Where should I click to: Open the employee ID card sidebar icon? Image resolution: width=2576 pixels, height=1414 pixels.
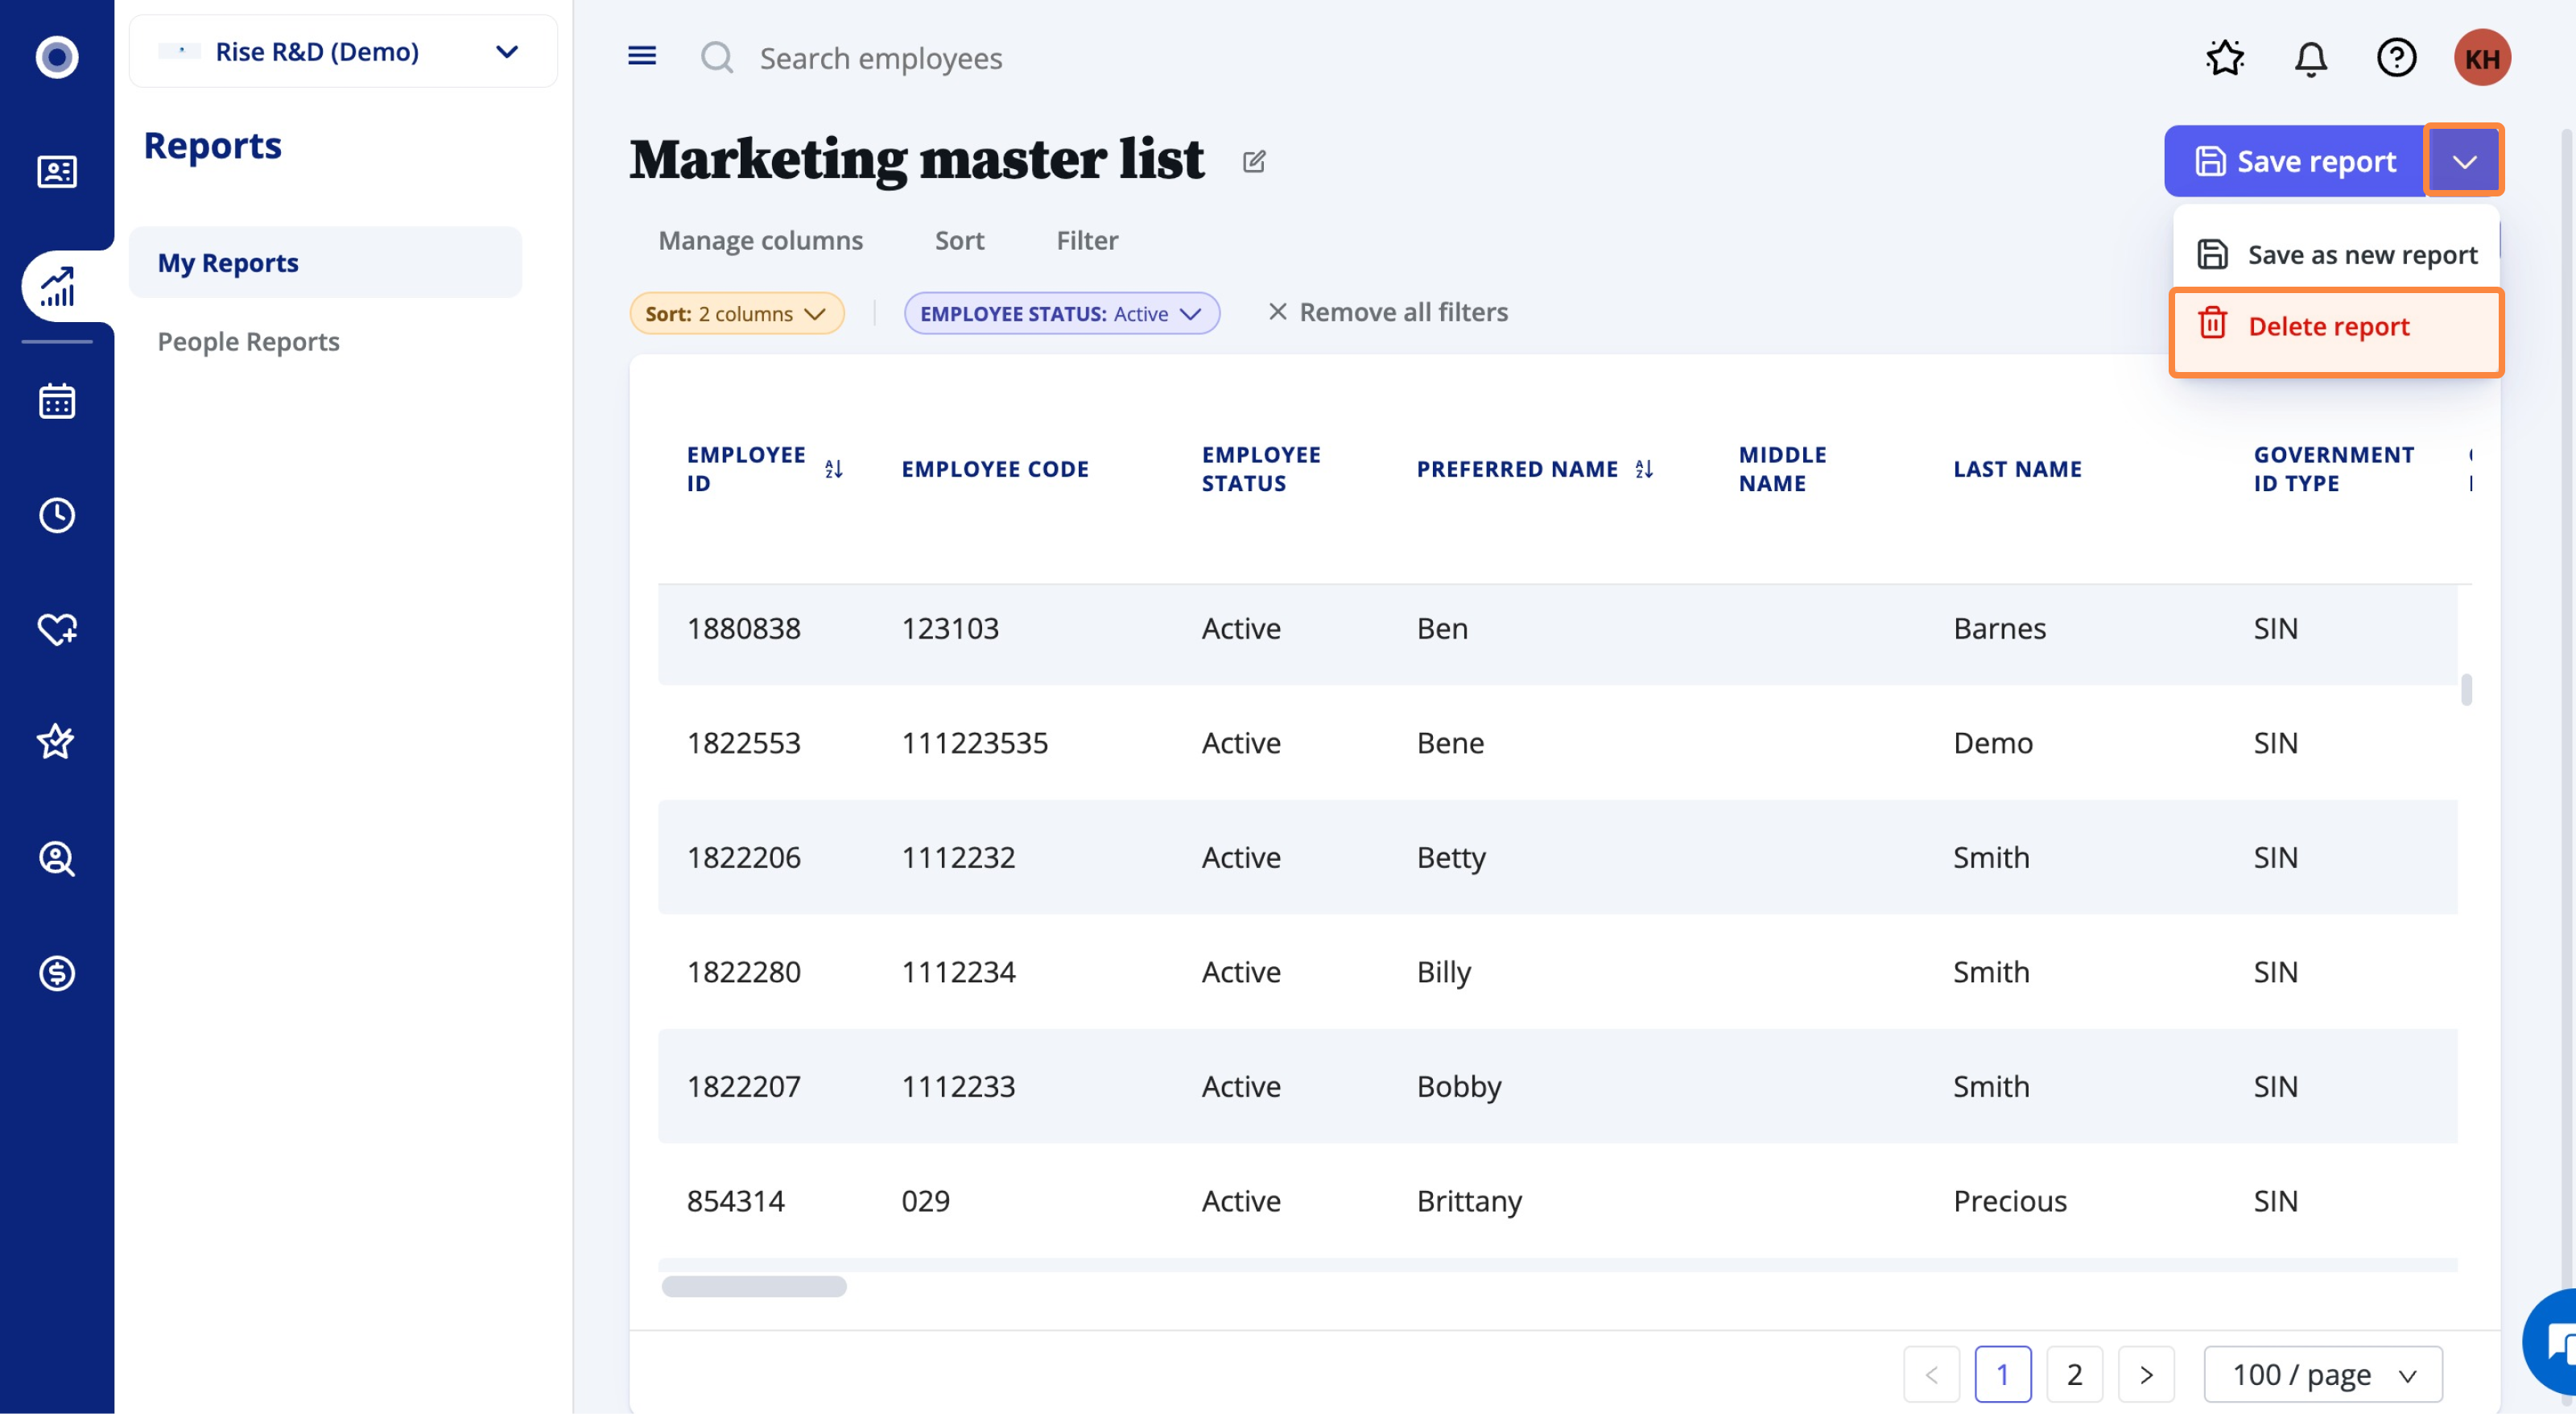pyautogui.click(x=57, y=172)
